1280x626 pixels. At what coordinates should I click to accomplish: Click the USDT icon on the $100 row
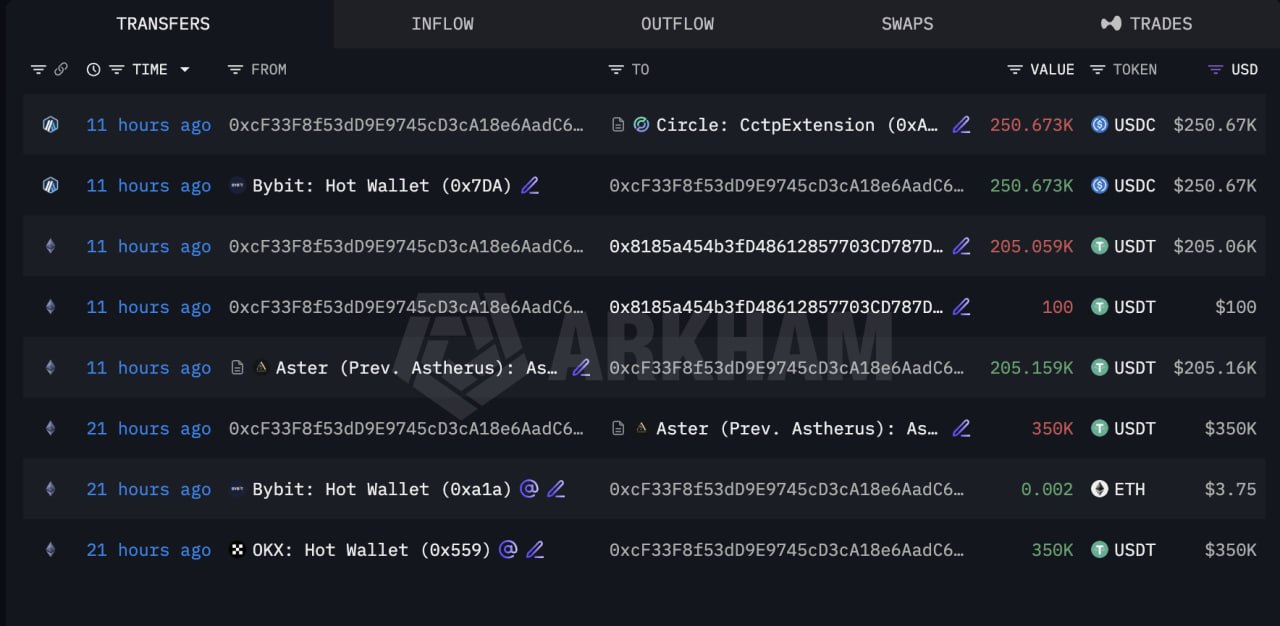tap(1099, 307)
